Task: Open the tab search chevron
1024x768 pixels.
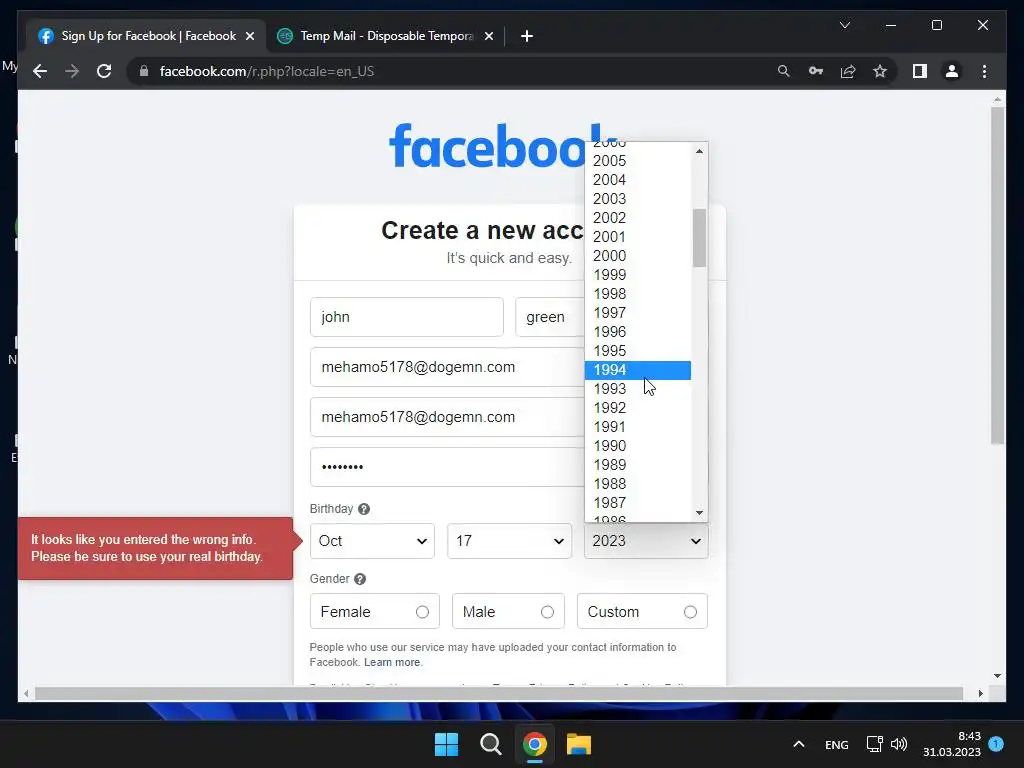Action: point(844,25)
